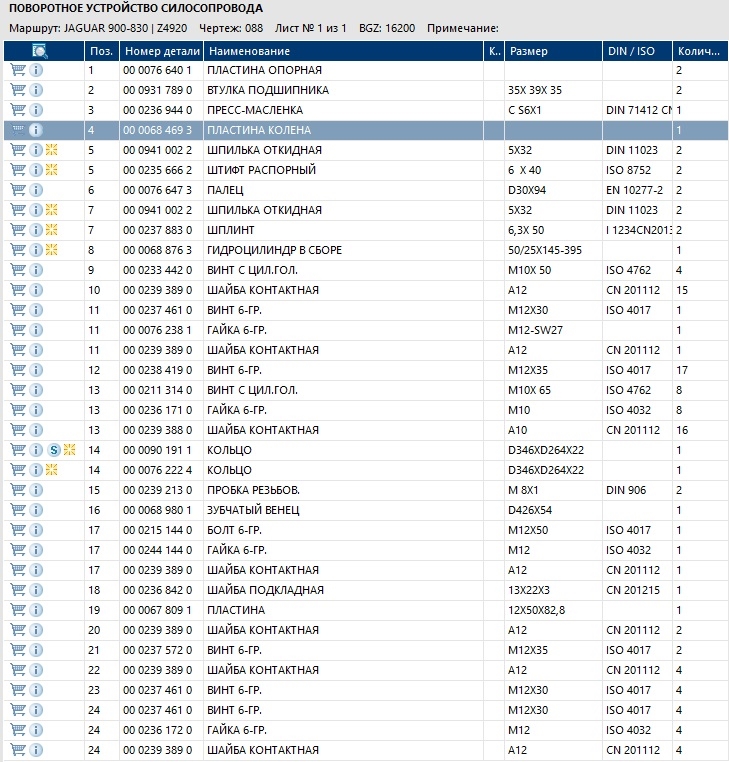The image size is (729, 762).
Task: Open info icon for ПРЕСС-МАСЛЕНКА
Action: point(36,110)
